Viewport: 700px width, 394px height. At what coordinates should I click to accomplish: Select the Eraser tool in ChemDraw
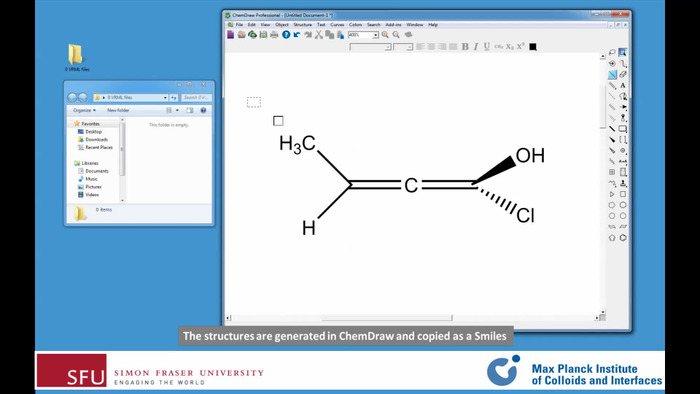coord(623,75)
